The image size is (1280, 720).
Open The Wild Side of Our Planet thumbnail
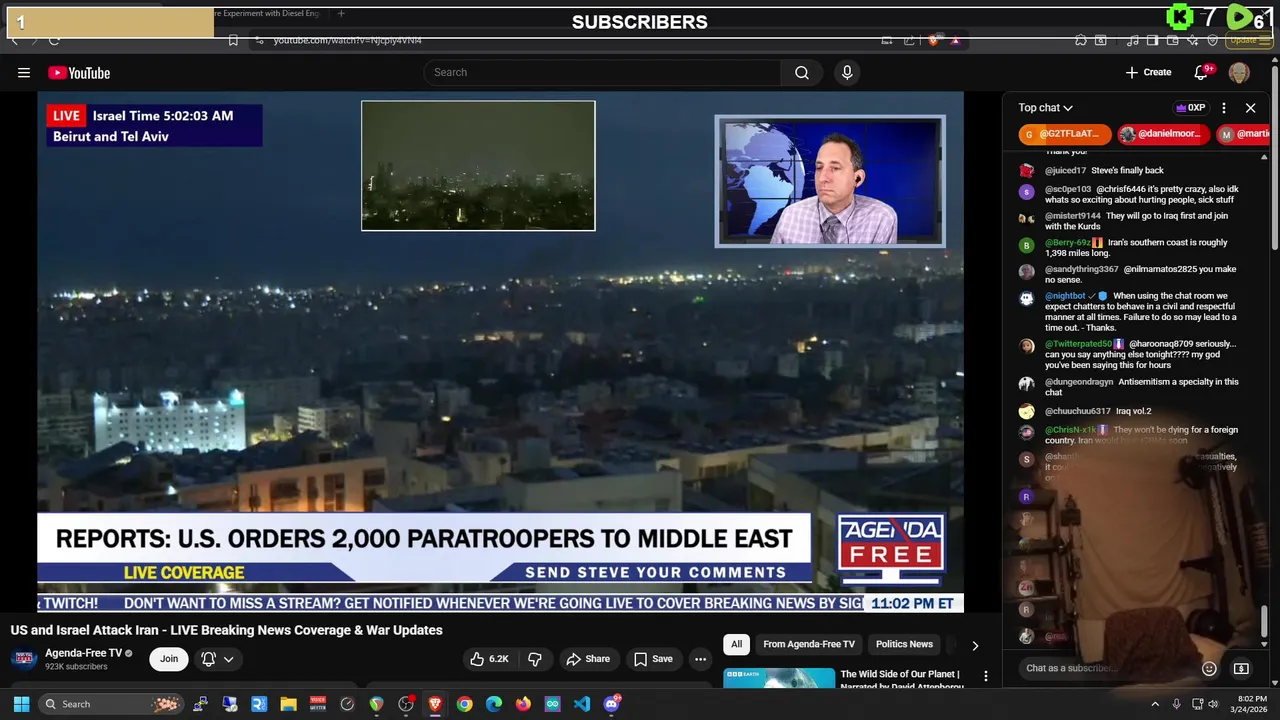[x=779, y=678]
